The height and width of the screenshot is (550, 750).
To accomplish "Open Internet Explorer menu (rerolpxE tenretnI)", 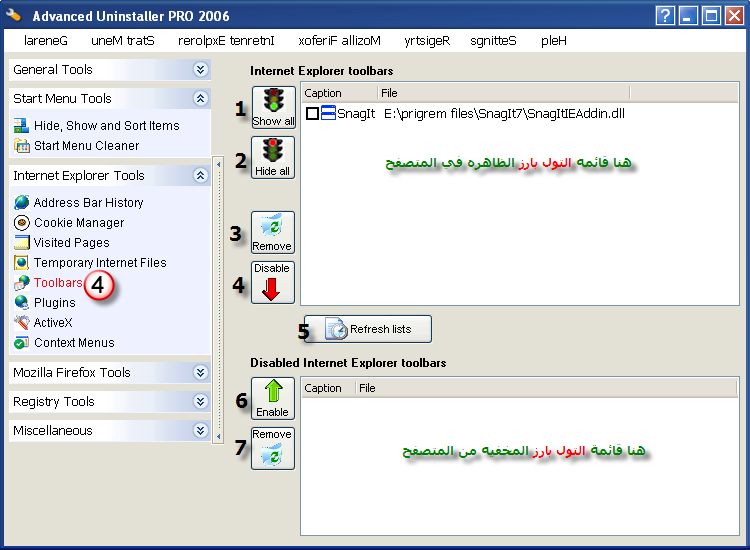I will (226, 41).
